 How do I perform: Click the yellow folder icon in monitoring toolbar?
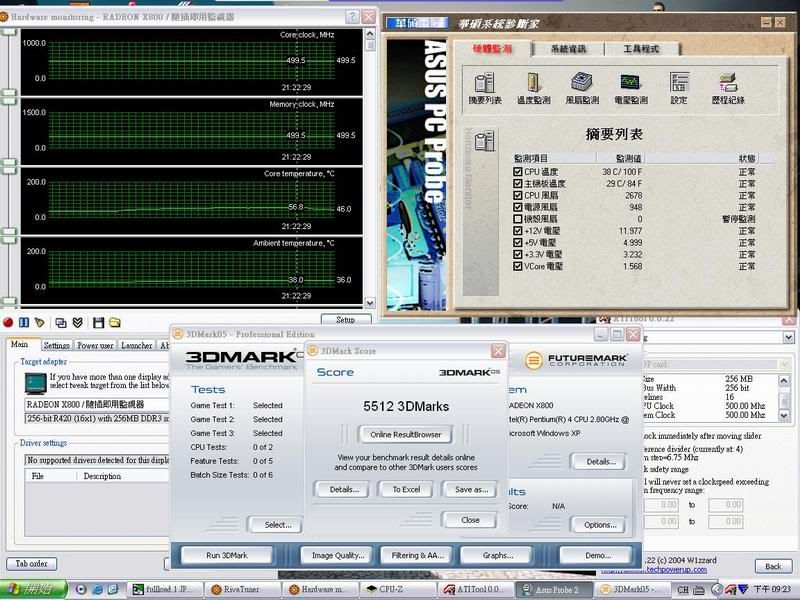[x=115, y=322]
